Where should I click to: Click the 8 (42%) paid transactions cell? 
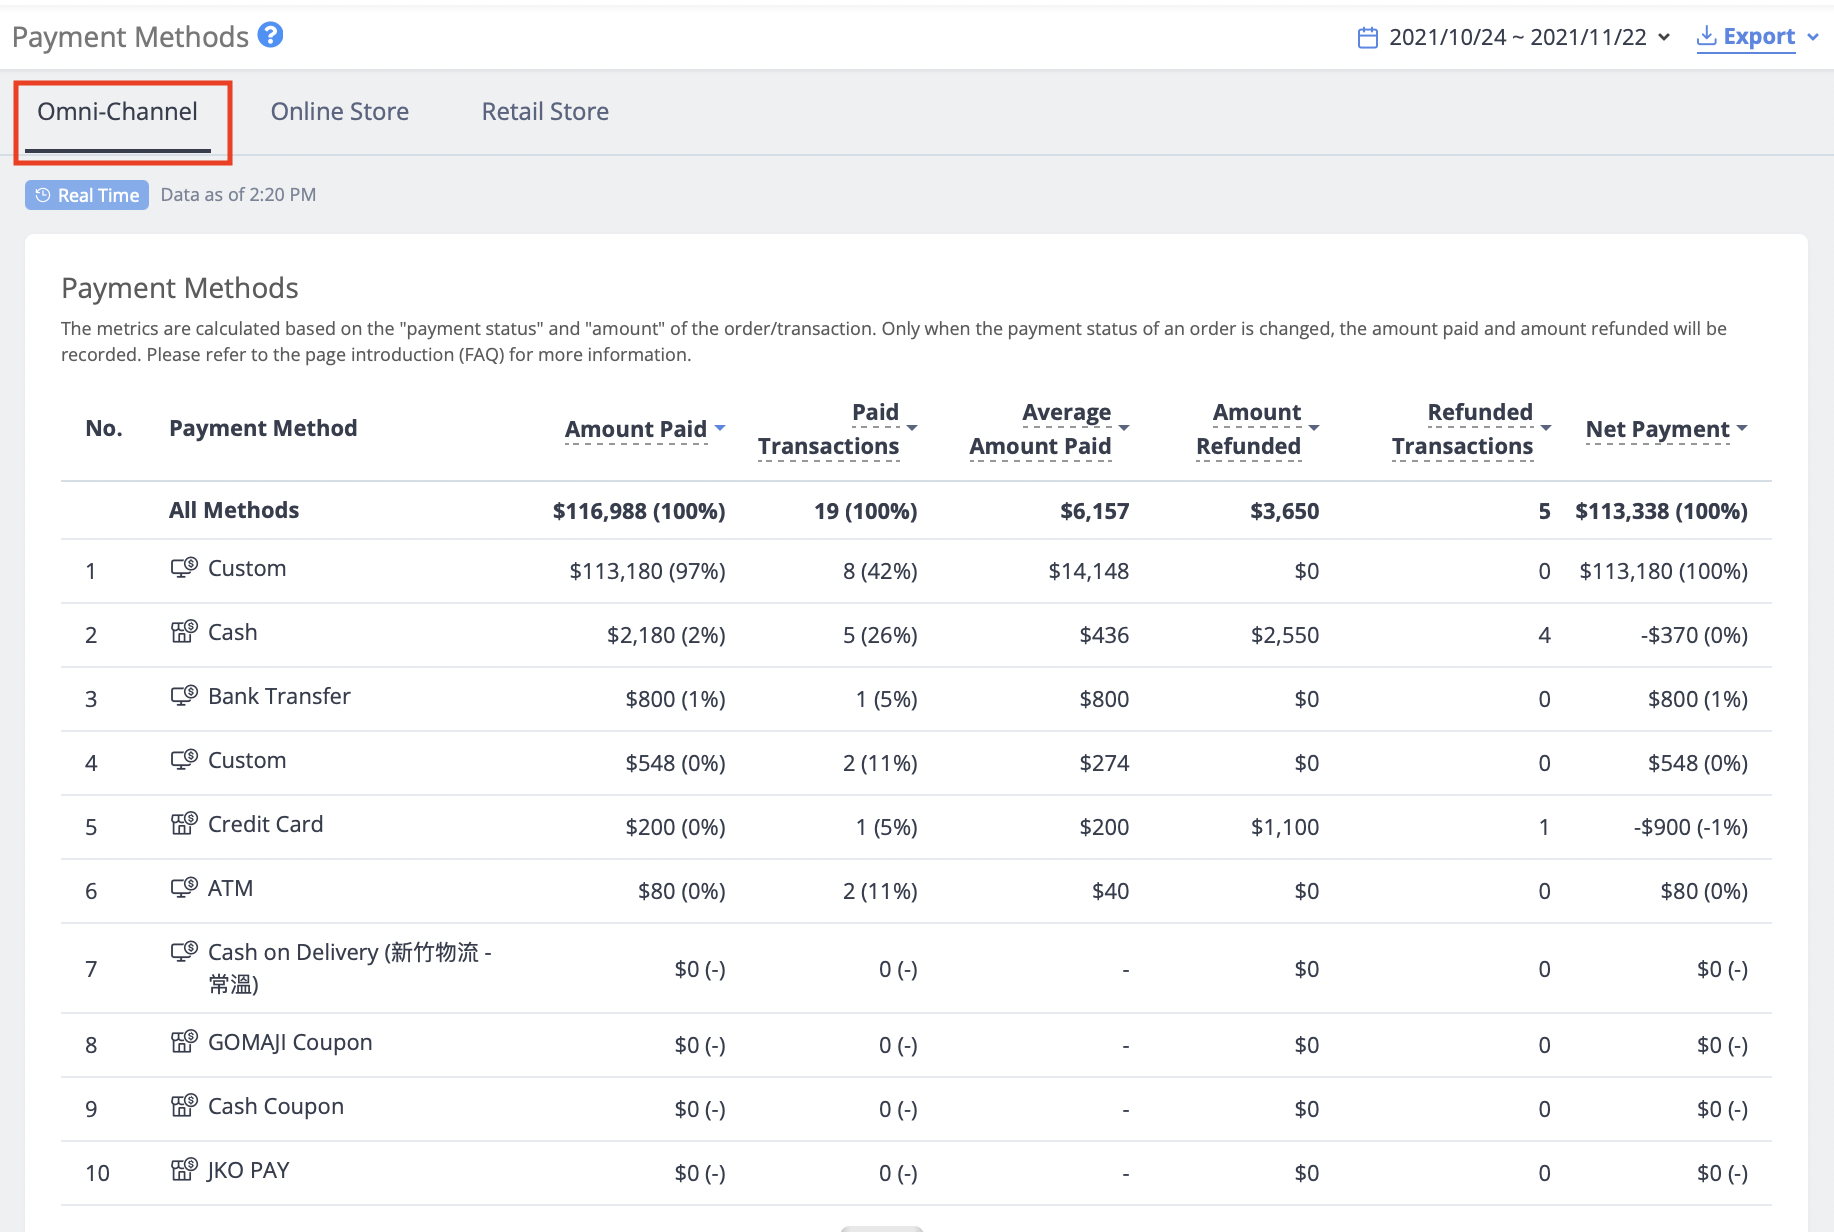click(x=880, y=571)
